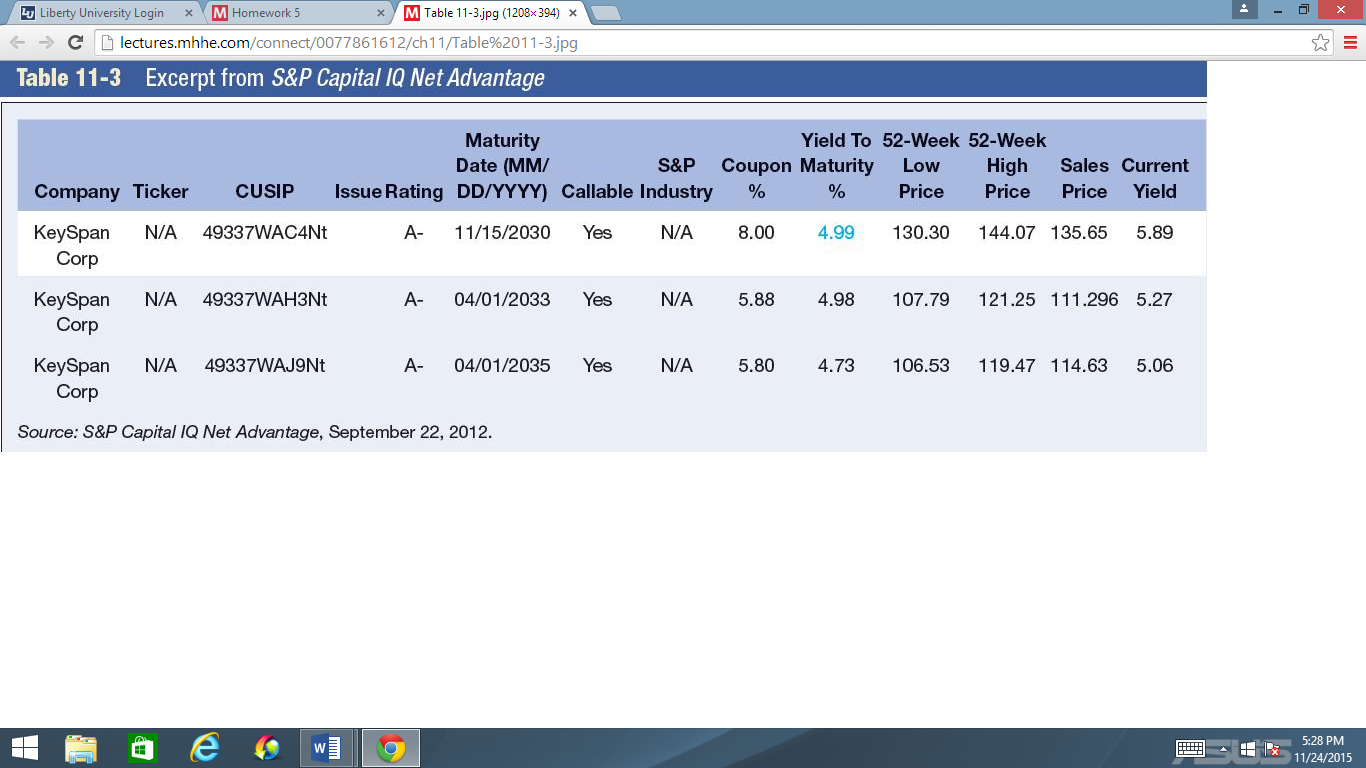1366x768 pixels.
Task: Click the address bar URL field
Action: tap(400, 43)
